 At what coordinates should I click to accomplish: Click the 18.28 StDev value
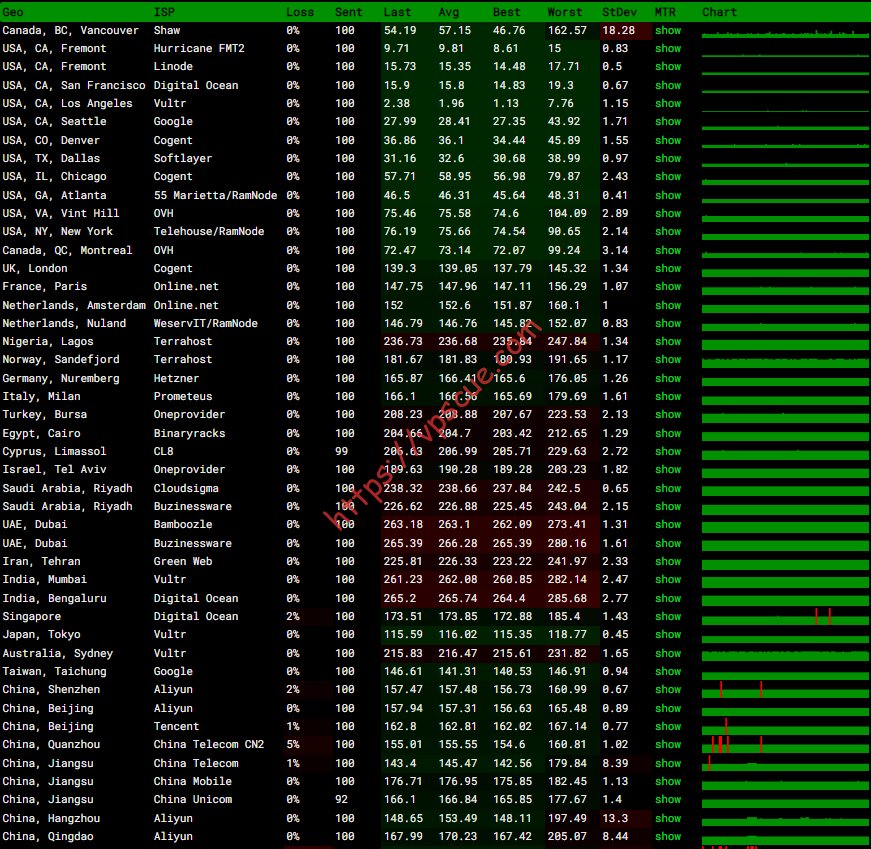pyautogui.click(x=619, y=31)
